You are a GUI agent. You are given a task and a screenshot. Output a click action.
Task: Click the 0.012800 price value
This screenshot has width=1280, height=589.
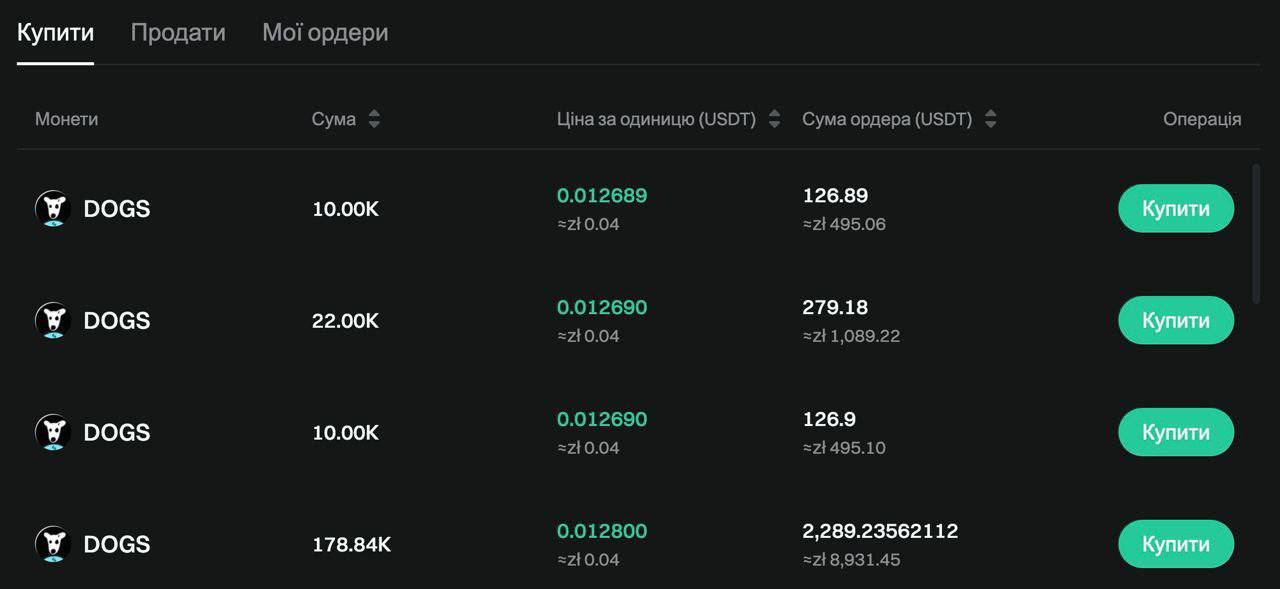[x=602, y=531]
